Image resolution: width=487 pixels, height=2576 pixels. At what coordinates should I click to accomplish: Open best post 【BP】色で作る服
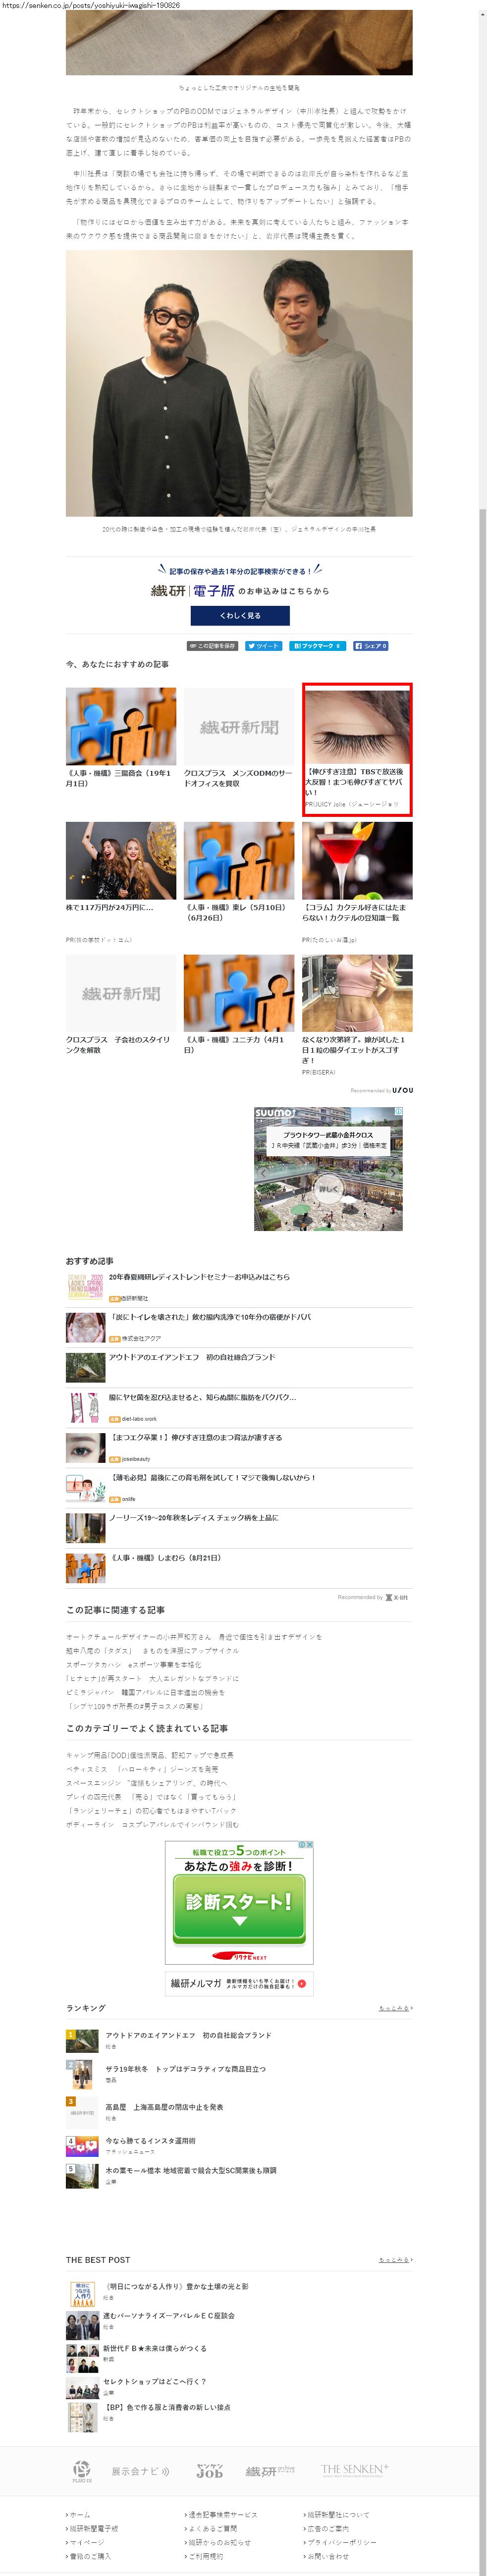click(167, 2407)
